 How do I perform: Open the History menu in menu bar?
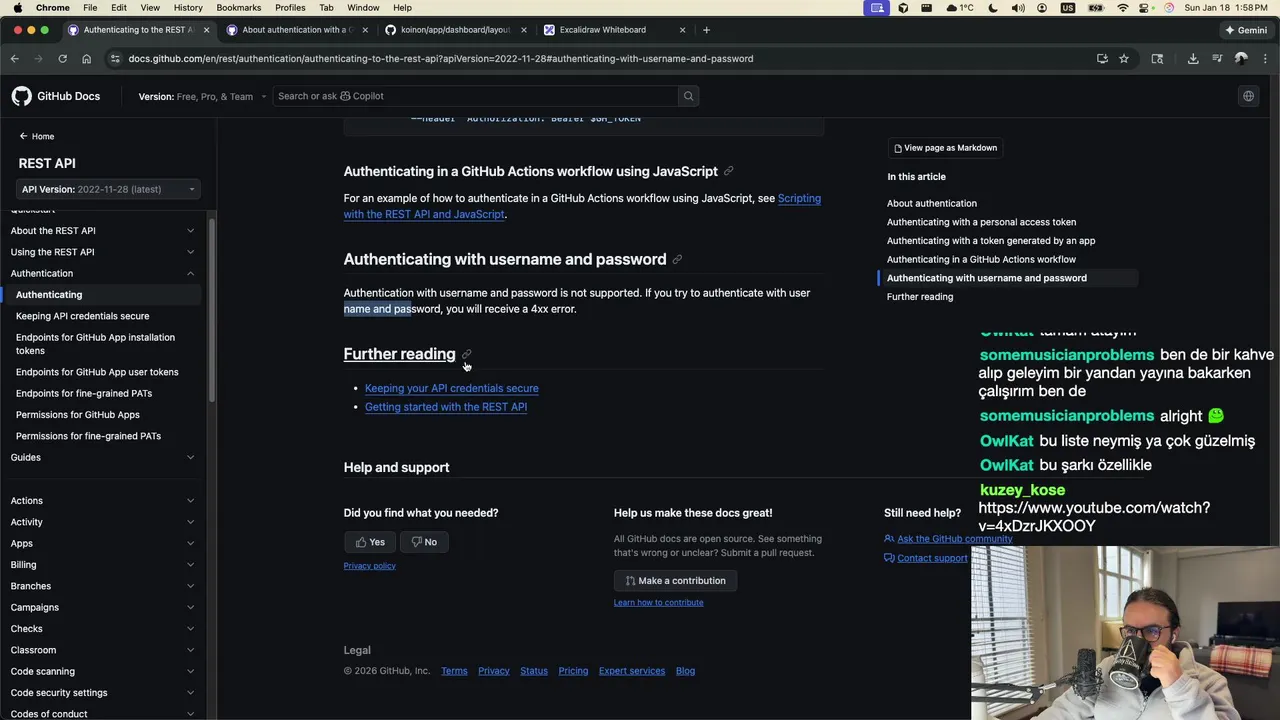point(188,8)
